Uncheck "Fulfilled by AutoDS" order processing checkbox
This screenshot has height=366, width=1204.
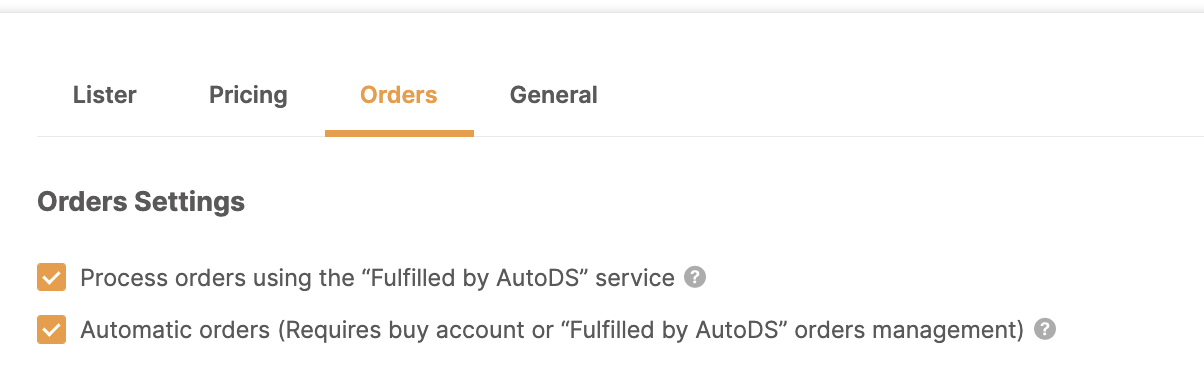click(52, 277)
